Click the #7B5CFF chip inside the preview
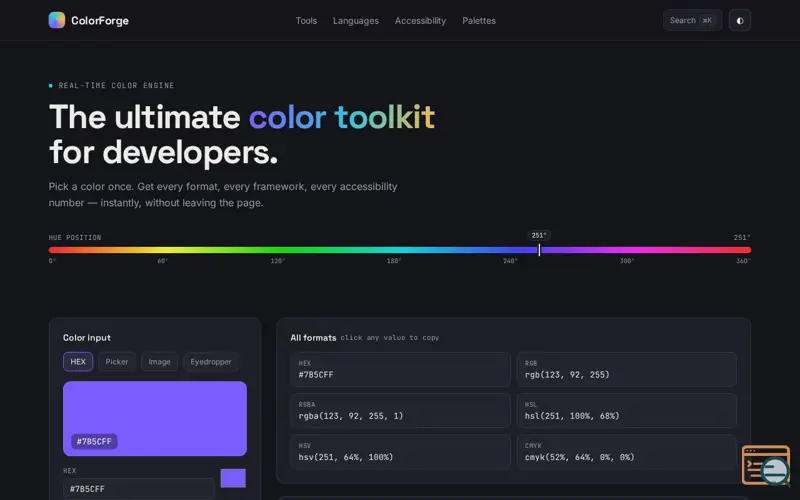800x500 pixels. pos(94,441)
